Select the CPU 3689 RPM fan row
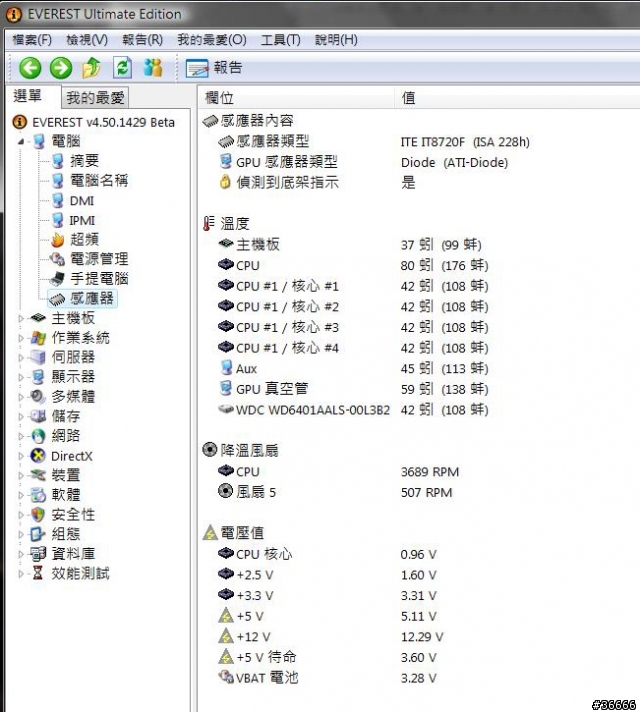 pyautogui.click(x=338, y=472)
